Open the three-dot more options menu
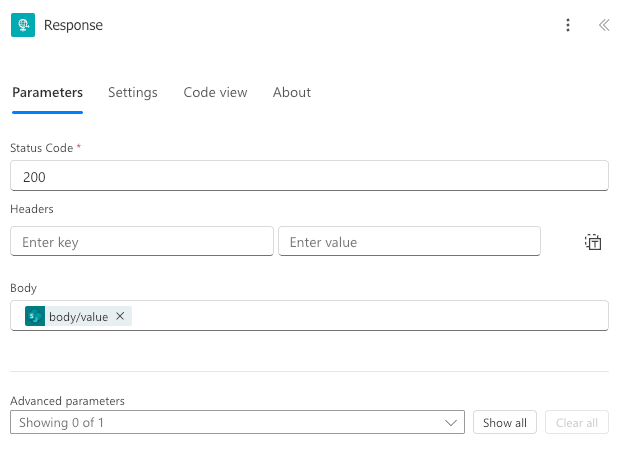The width and height of the screenshot is (619, 449). coord(568,25)
